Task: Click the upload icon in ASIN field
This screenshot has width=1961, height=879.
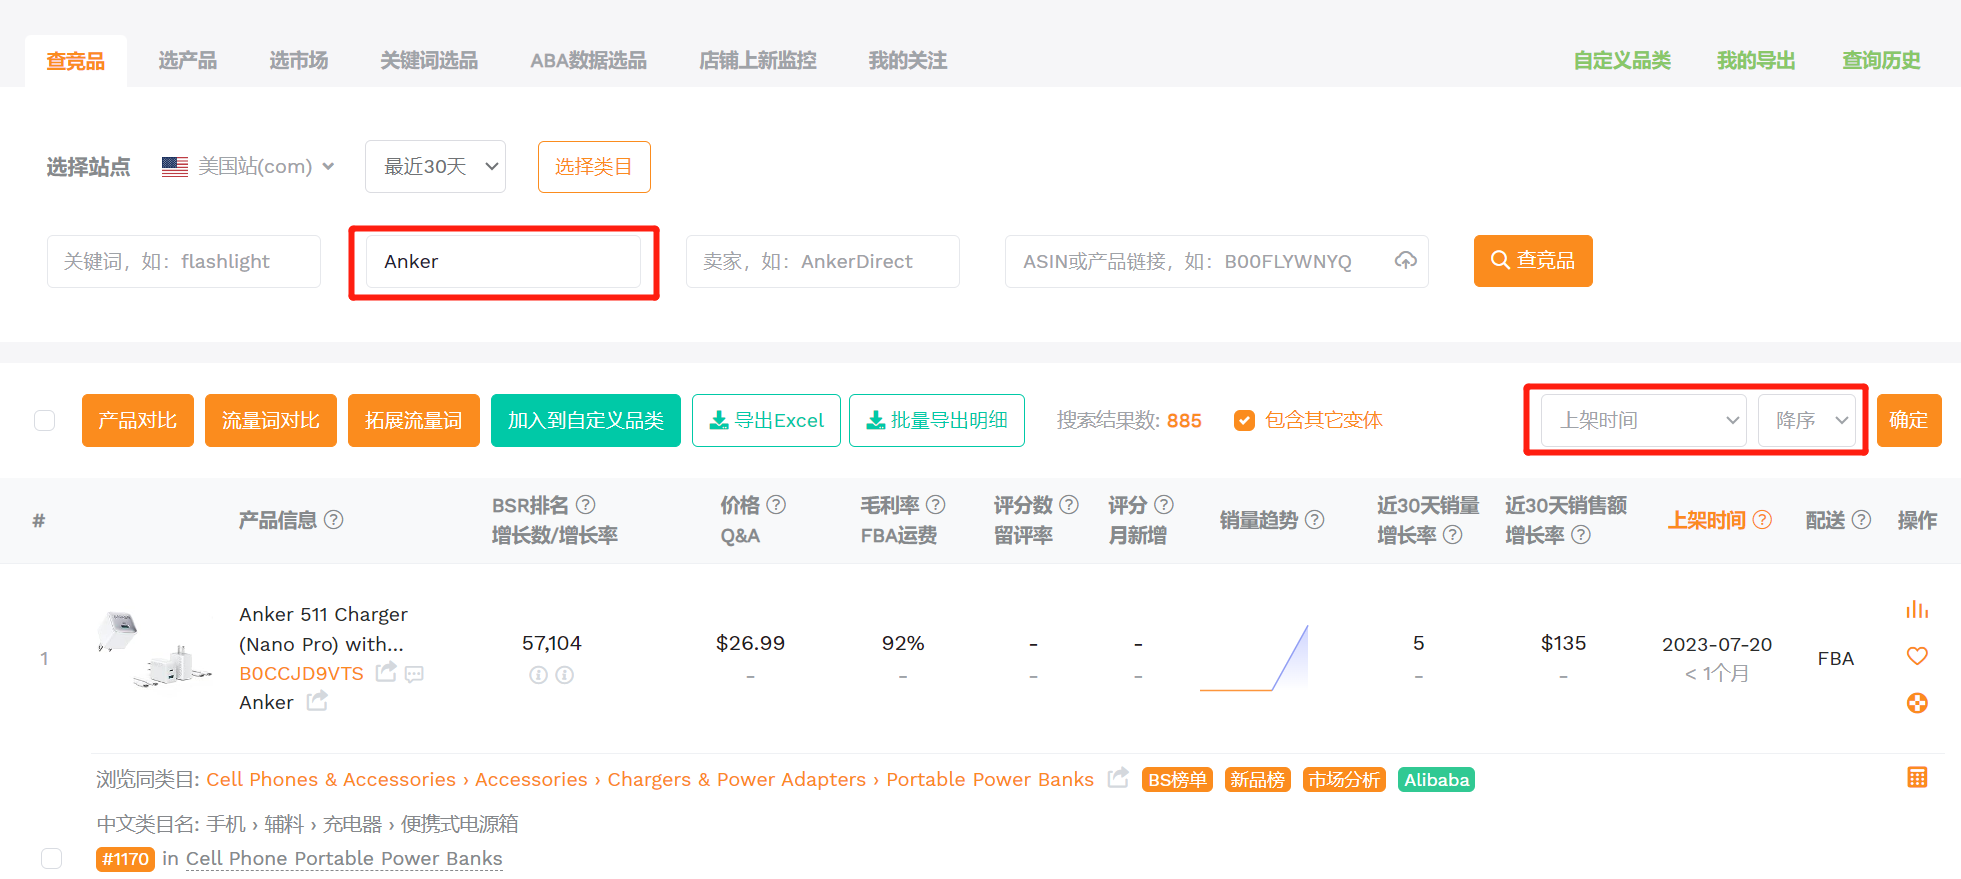Action: [x=1405, y=261]
